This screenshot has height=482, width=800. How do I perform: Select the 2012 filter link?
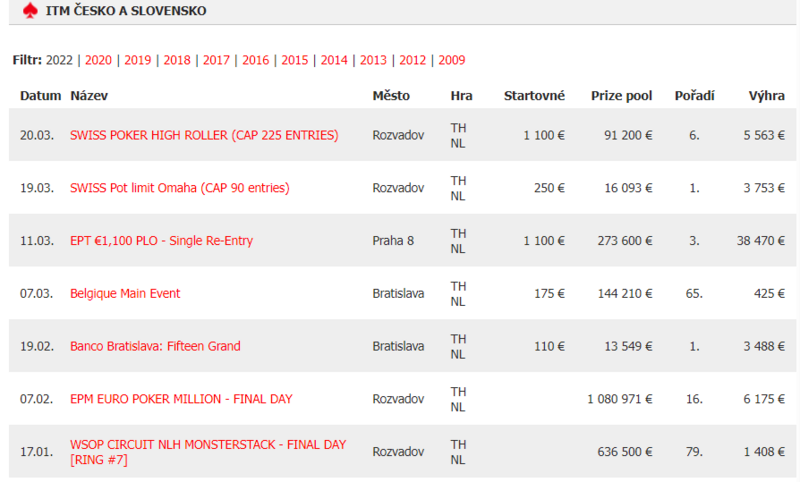coord(412,60)
